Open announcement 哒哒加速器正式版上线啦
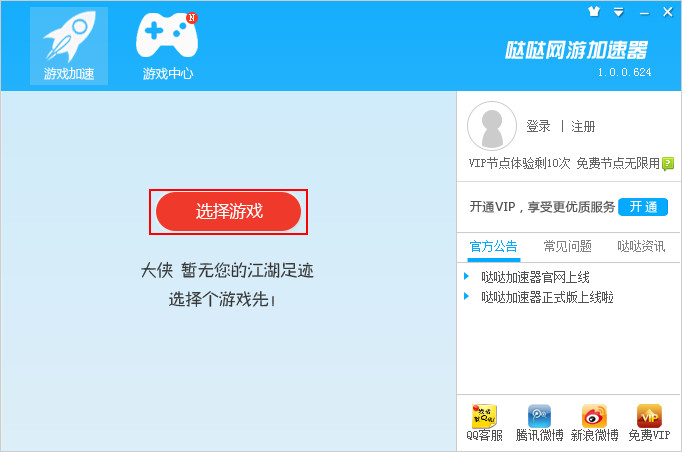This screenshot has width=682, height=452. 547,297
